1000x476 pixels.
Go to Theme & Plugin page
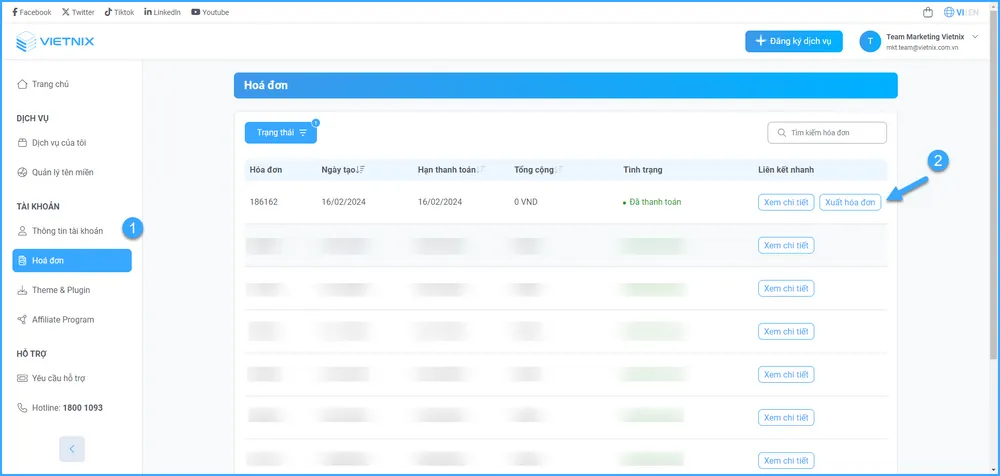click(60, 290)
